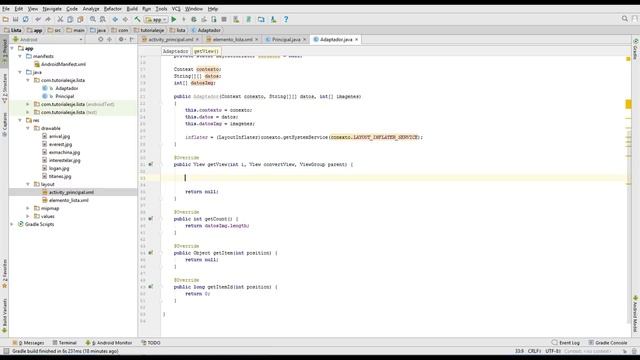The height and width of the screenshot is (360, 640).
Task: Open elemento_lista.xml from layout folder
Action: [69, 200]
